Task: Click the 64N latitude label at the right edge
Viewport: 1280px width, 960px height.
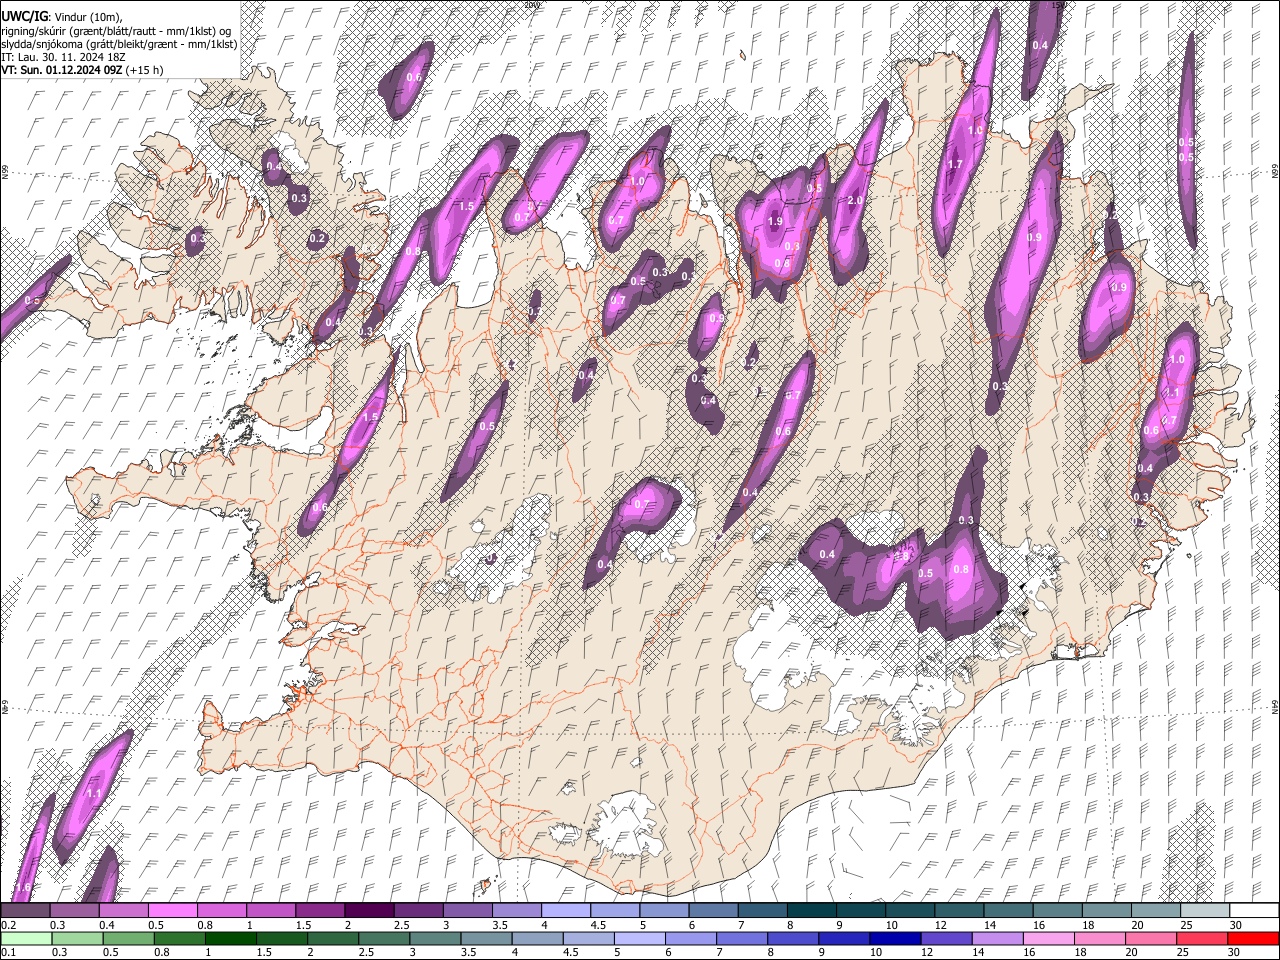Action: pyautogui.click(x=1274, y=706)
